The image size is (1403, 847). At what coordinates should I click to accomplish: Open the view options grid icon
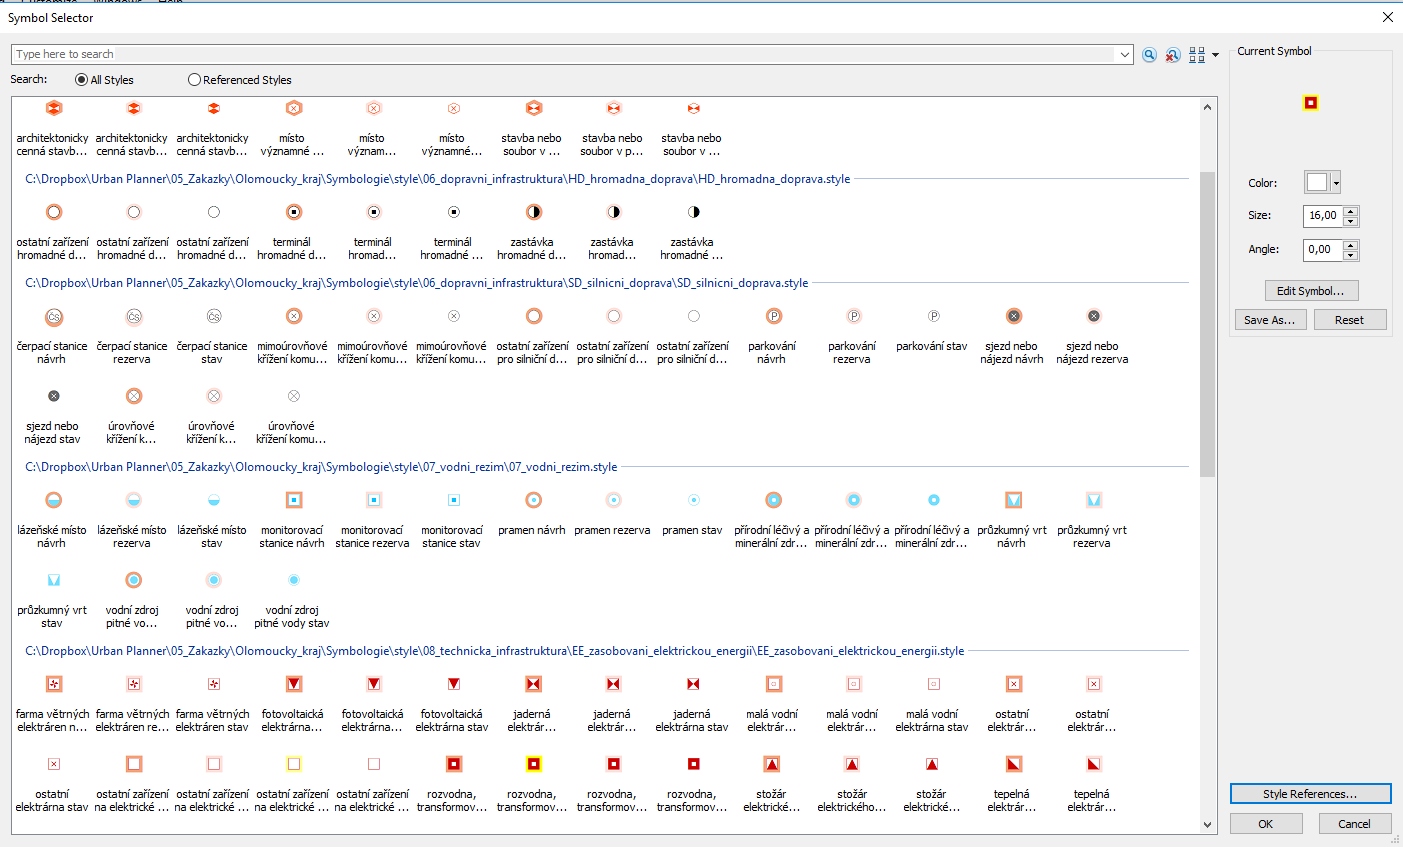(x=1197, y=55)
